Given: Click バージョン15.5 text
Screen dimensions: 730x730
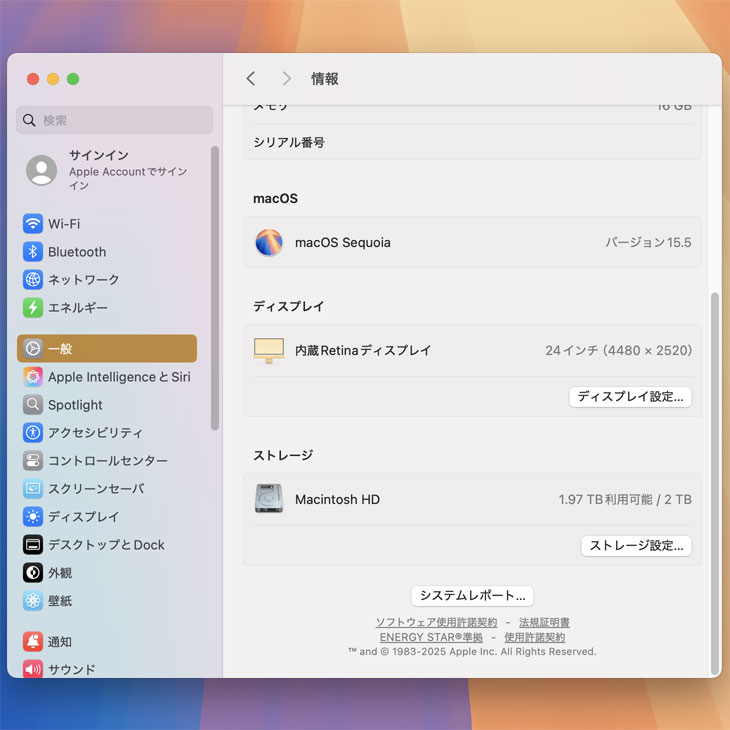Looking at the screenshot, I should [x=648, y=242].
